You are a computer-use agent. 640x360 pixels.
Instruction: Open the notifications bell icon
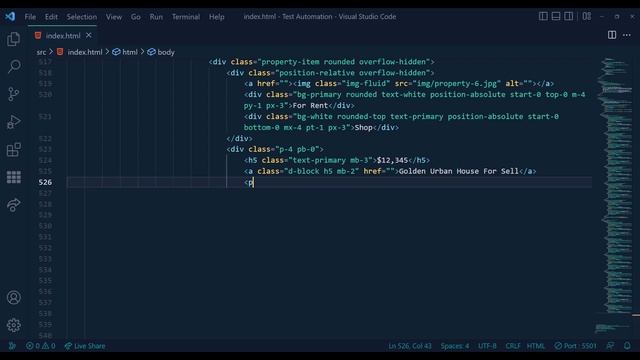pos(627,346)
